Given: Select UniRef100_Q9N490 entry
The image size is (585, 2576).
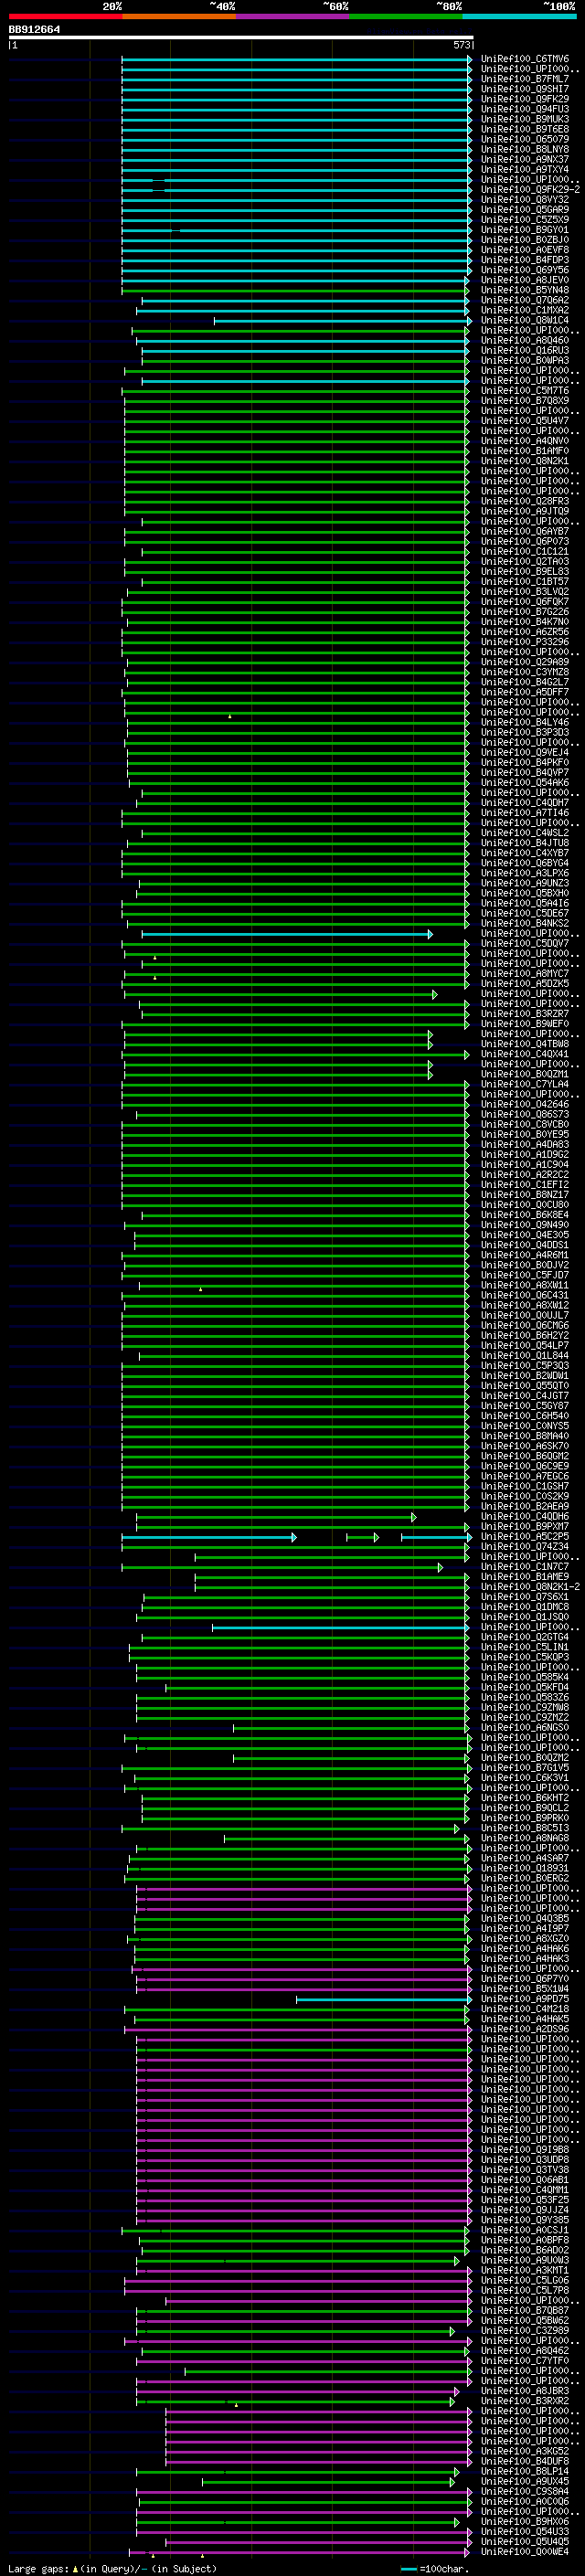Looking at the screenshot, I should pos(524,1225).
